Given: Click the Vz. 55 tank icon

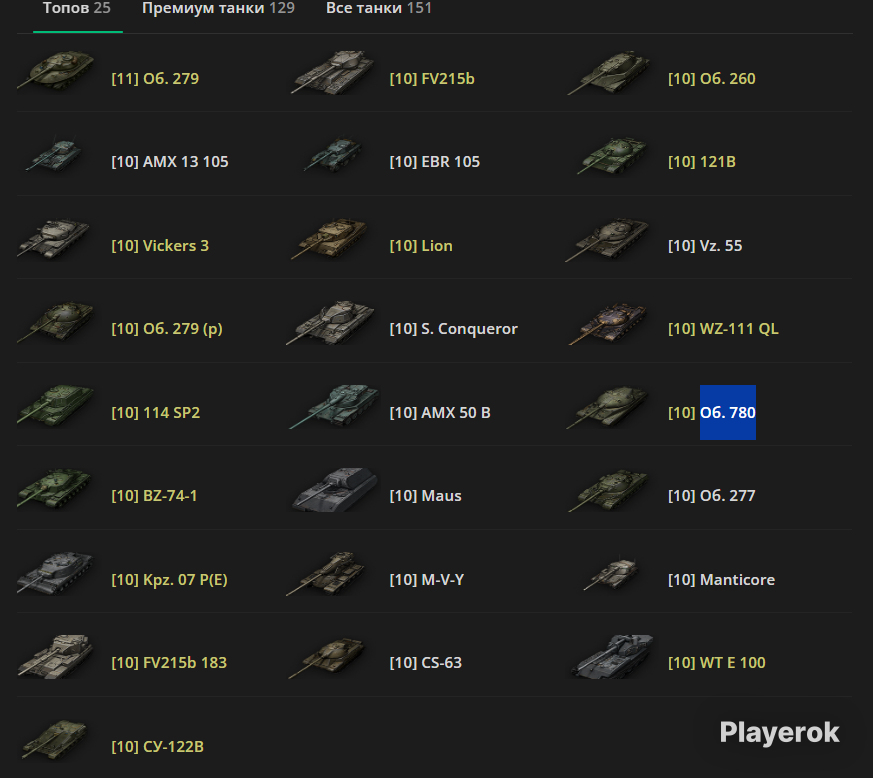Looking at the screenshot, I should (x=607, y=241).
